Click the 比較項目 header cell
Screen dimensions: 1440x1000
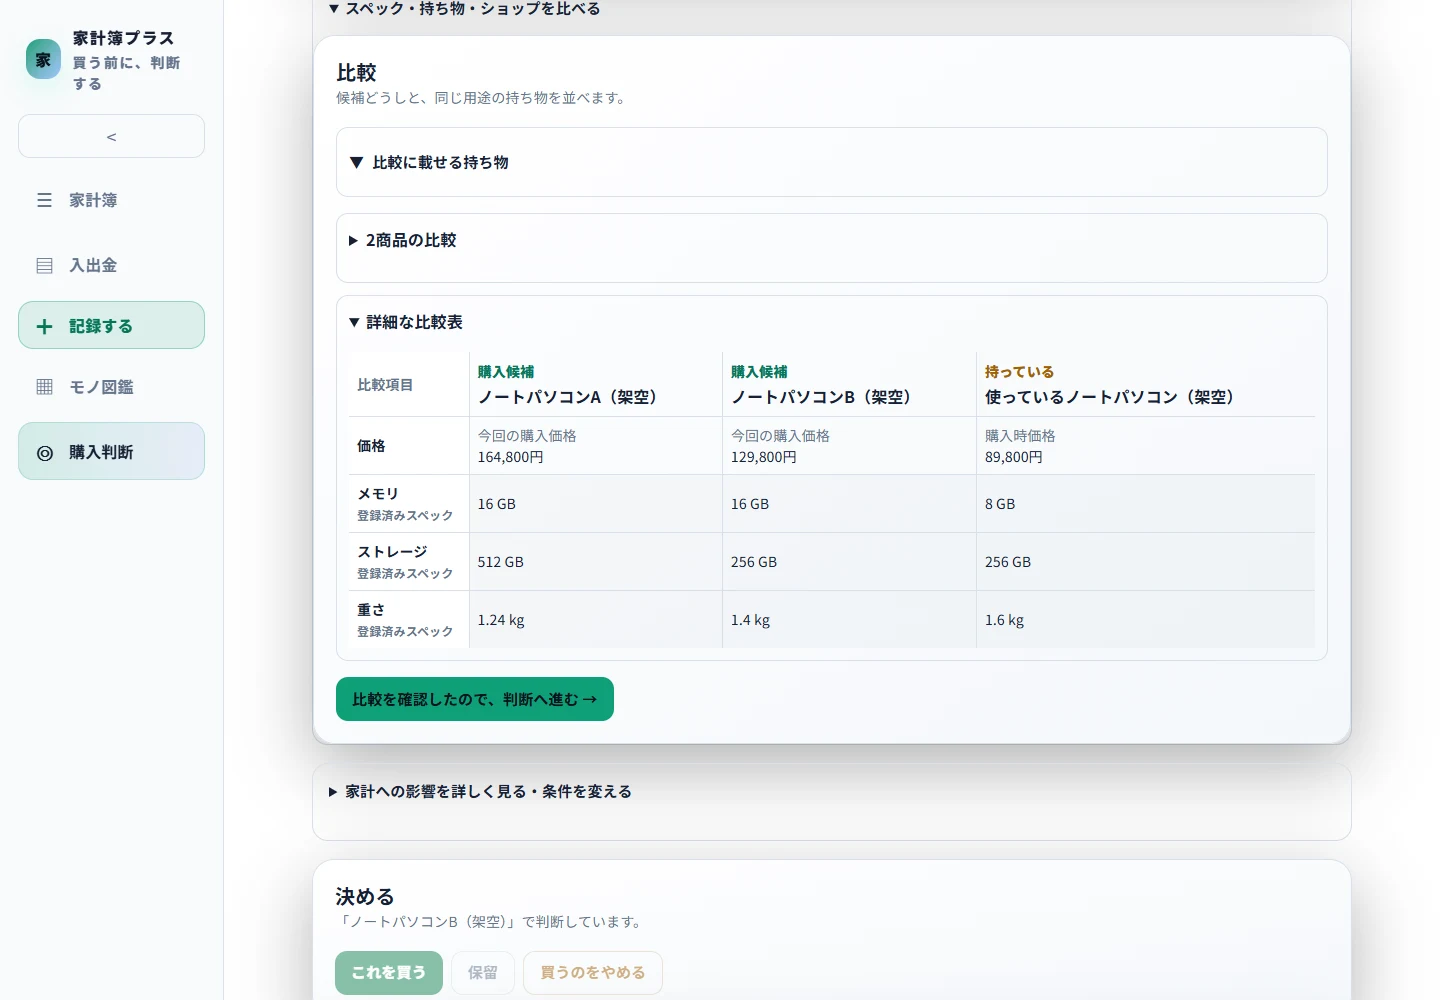pos(409,384)
